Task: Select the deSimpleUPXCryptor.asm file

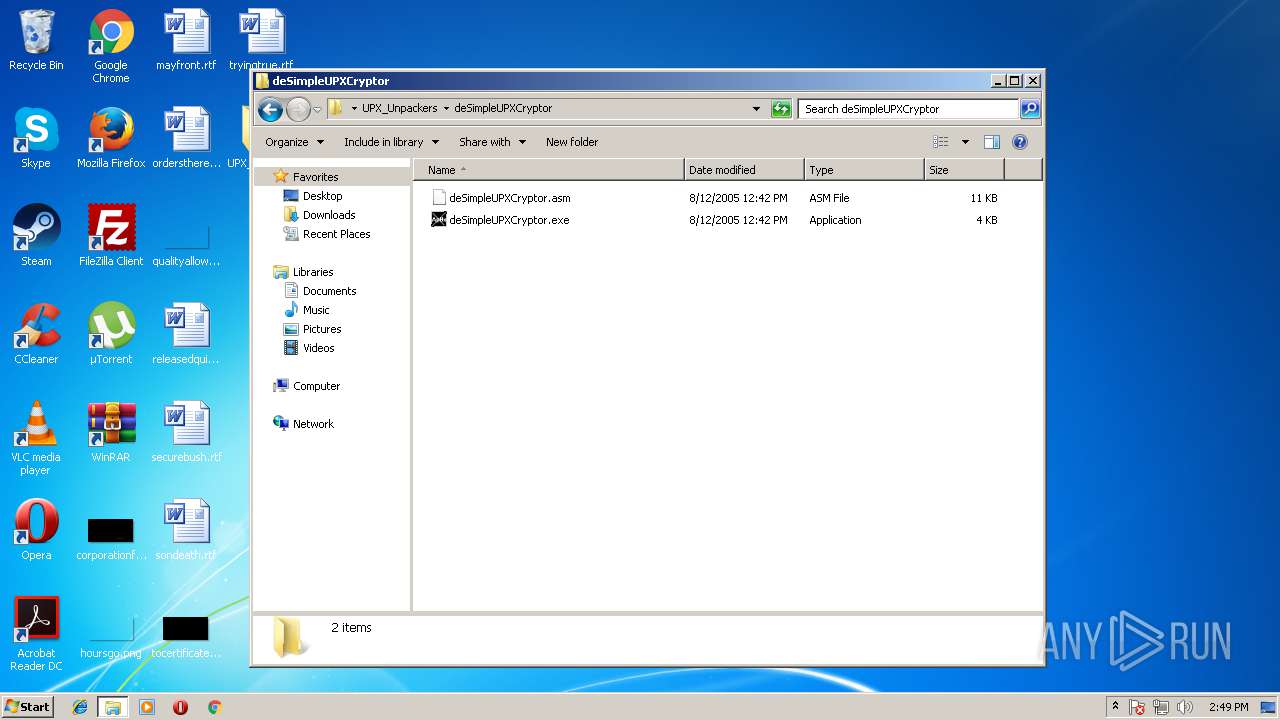Action: pos(510,198)
